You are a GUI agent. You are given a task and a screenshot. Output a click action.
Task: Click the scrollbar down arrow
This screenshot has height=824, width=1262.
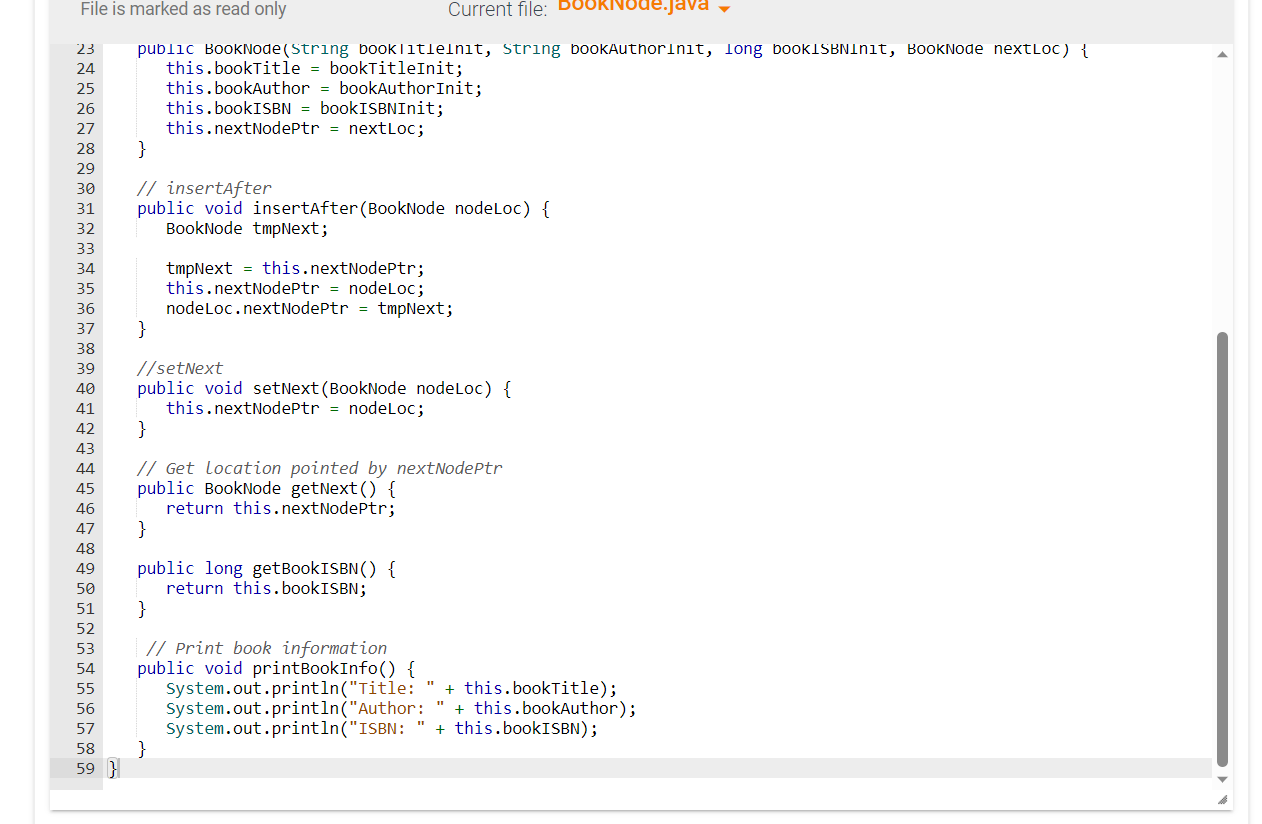[x=1221, y=780]
